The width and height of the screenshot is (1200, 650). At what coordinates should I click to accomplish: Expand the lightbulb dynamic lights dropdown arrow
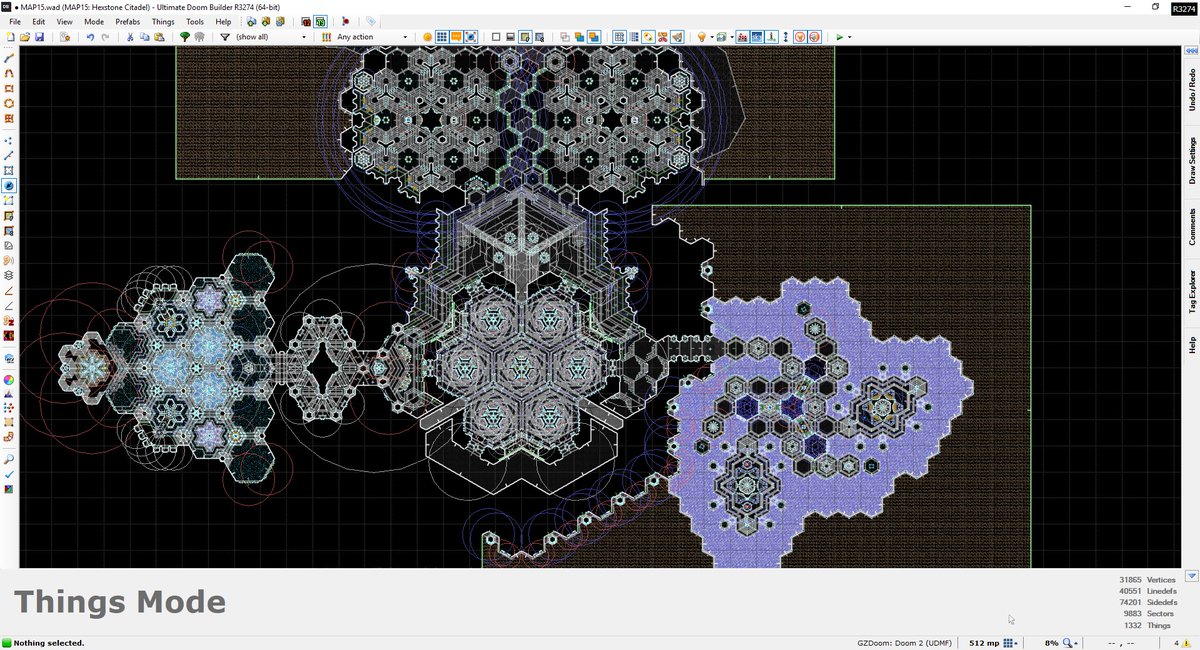tap(712, 37)
